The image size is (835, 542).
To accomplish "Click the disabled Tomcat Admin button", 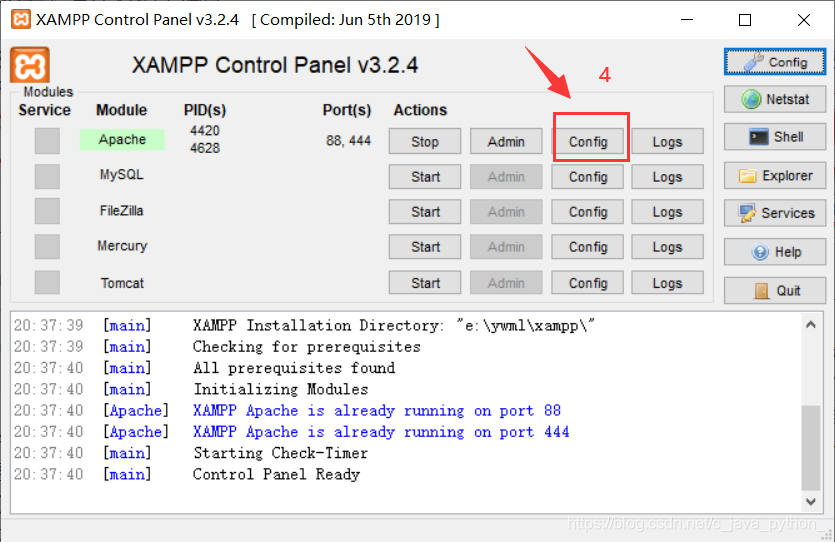I will (506, 282).
